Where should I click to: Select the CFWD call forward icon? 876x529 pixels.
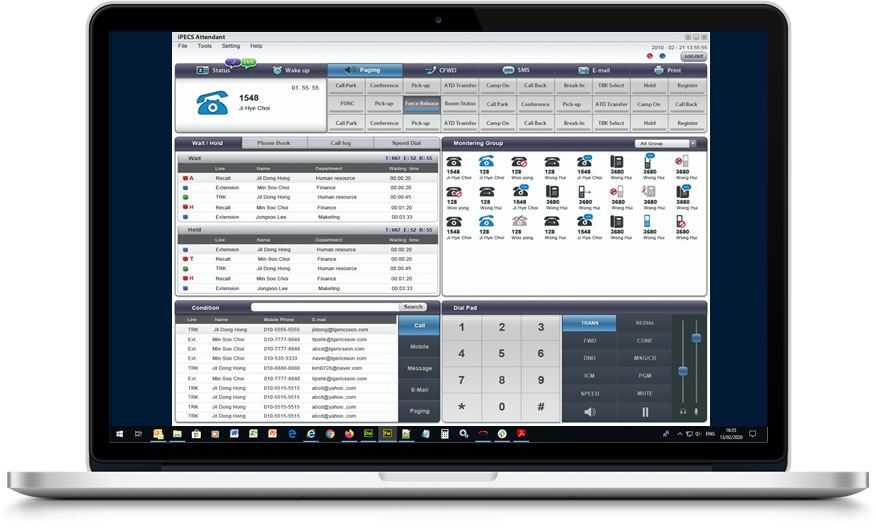429,70
